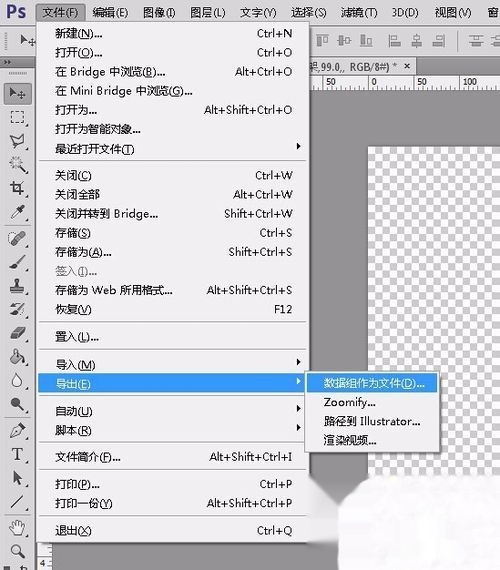
Task: Click the distribute top edges icon
Action: pyautogui.click(x=476, y=40)
